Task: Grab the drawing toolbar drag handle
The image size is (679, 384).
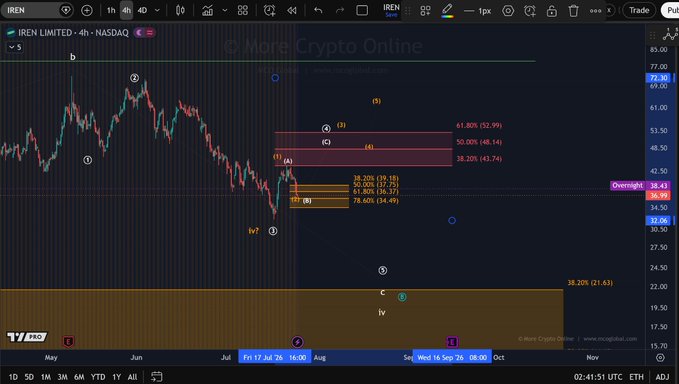Action: coord(408,11)
